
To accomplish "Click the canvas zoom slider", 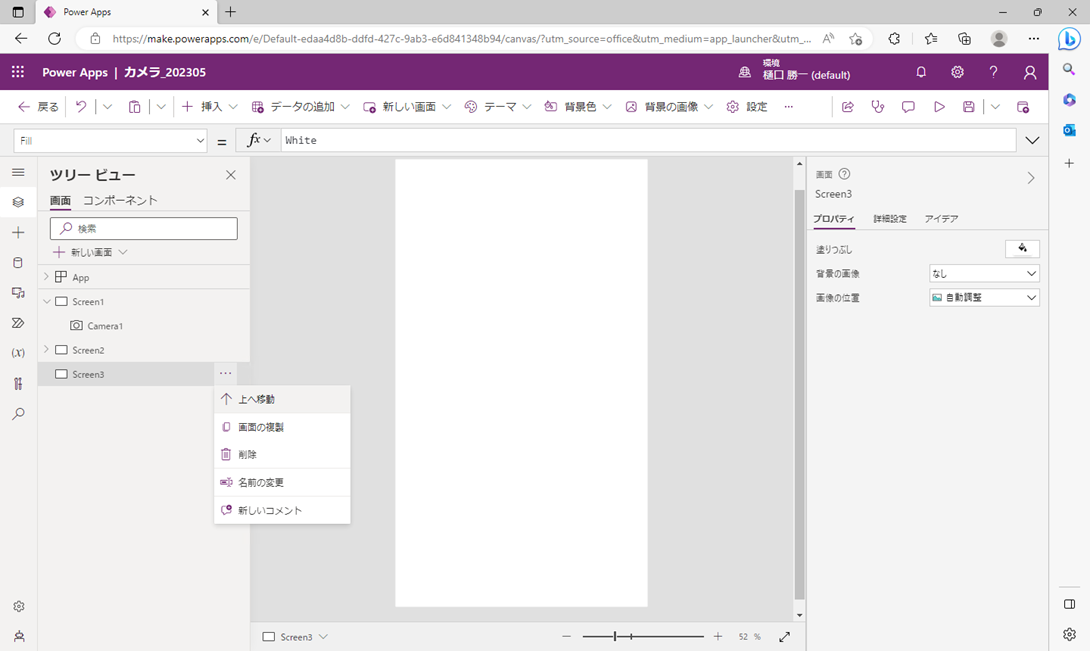I will pyautogui.click(x=643, y=636).
